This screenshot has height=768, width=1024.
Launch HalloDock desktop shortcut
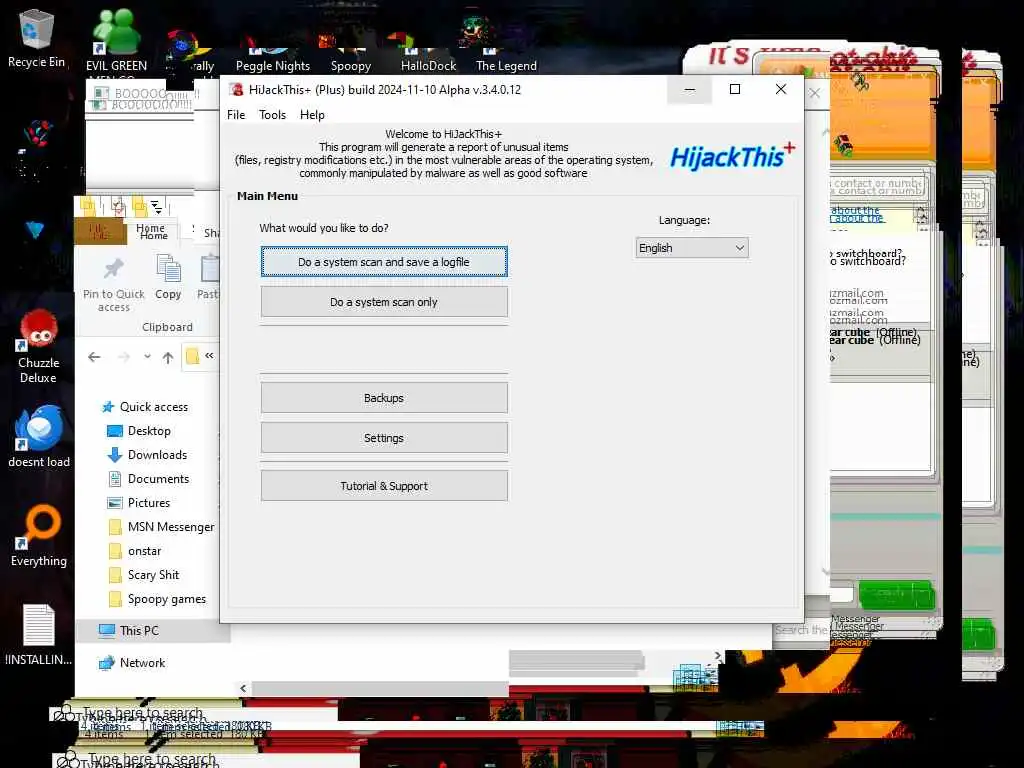tap(428, 57)
